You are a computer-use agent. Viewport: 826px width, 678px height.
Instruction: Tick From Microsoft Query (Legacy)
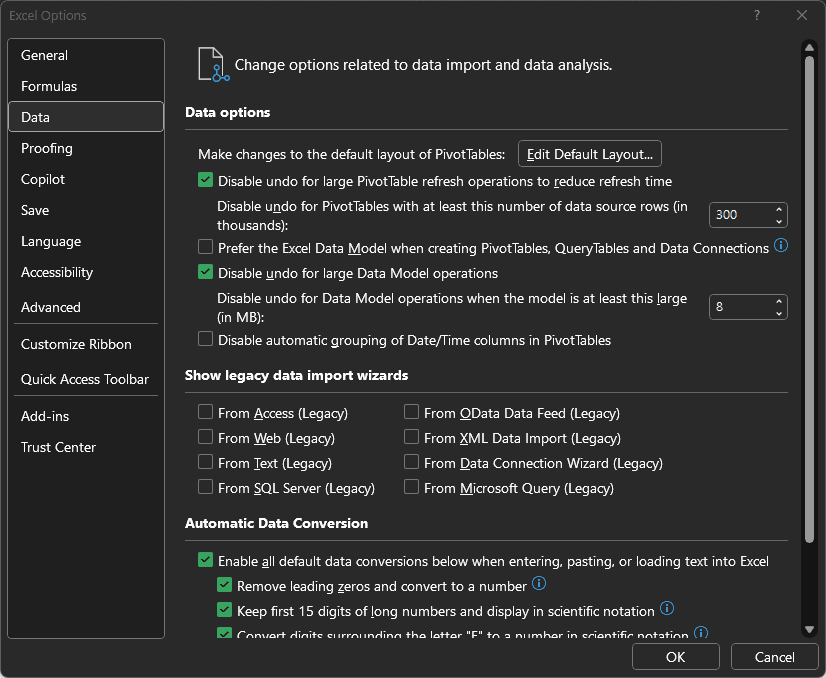coord(411,487)
